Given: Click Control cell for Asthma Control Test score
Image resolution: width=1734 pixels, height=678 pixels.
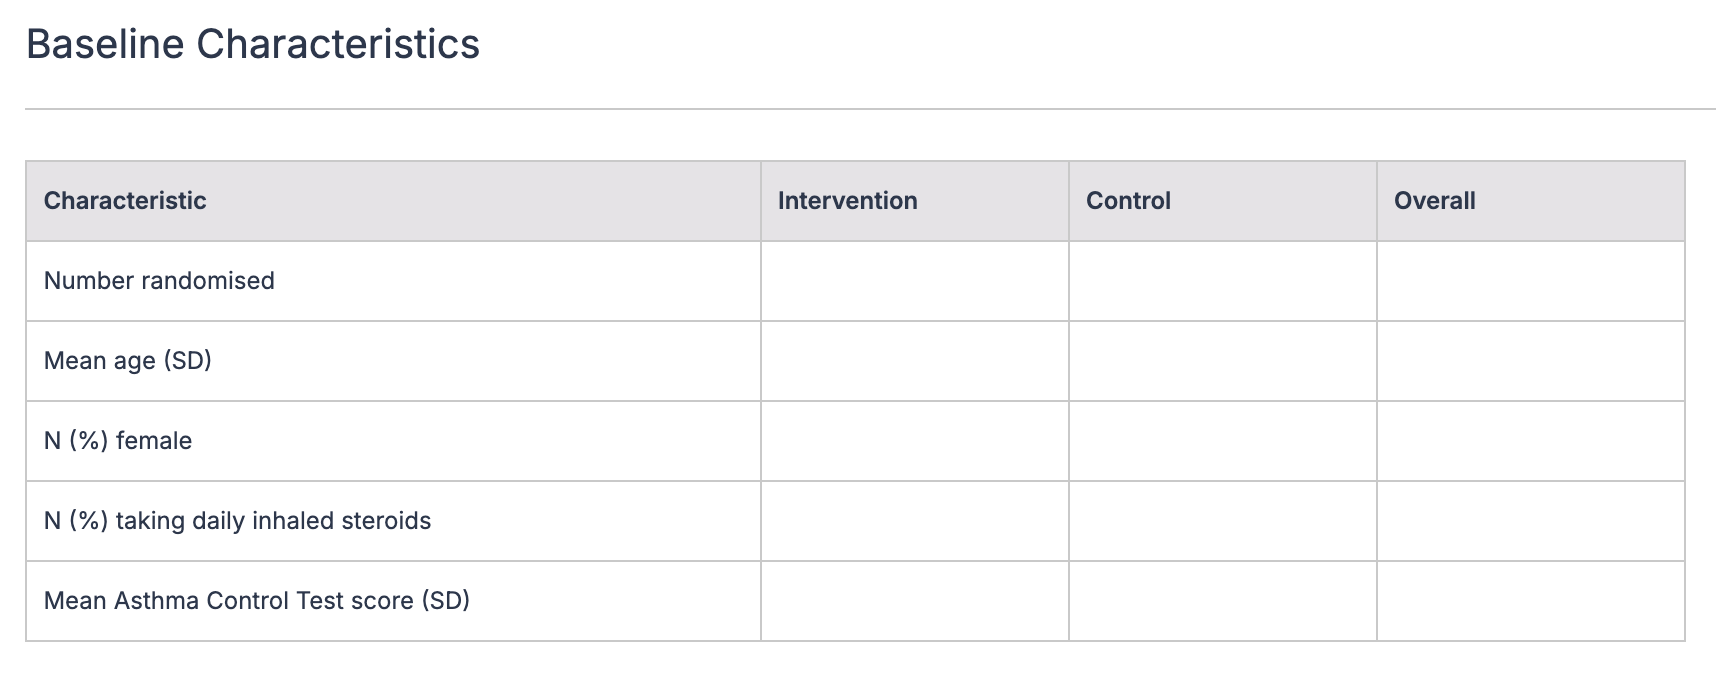Looking at the screenshot, I should coord(1222,601).
